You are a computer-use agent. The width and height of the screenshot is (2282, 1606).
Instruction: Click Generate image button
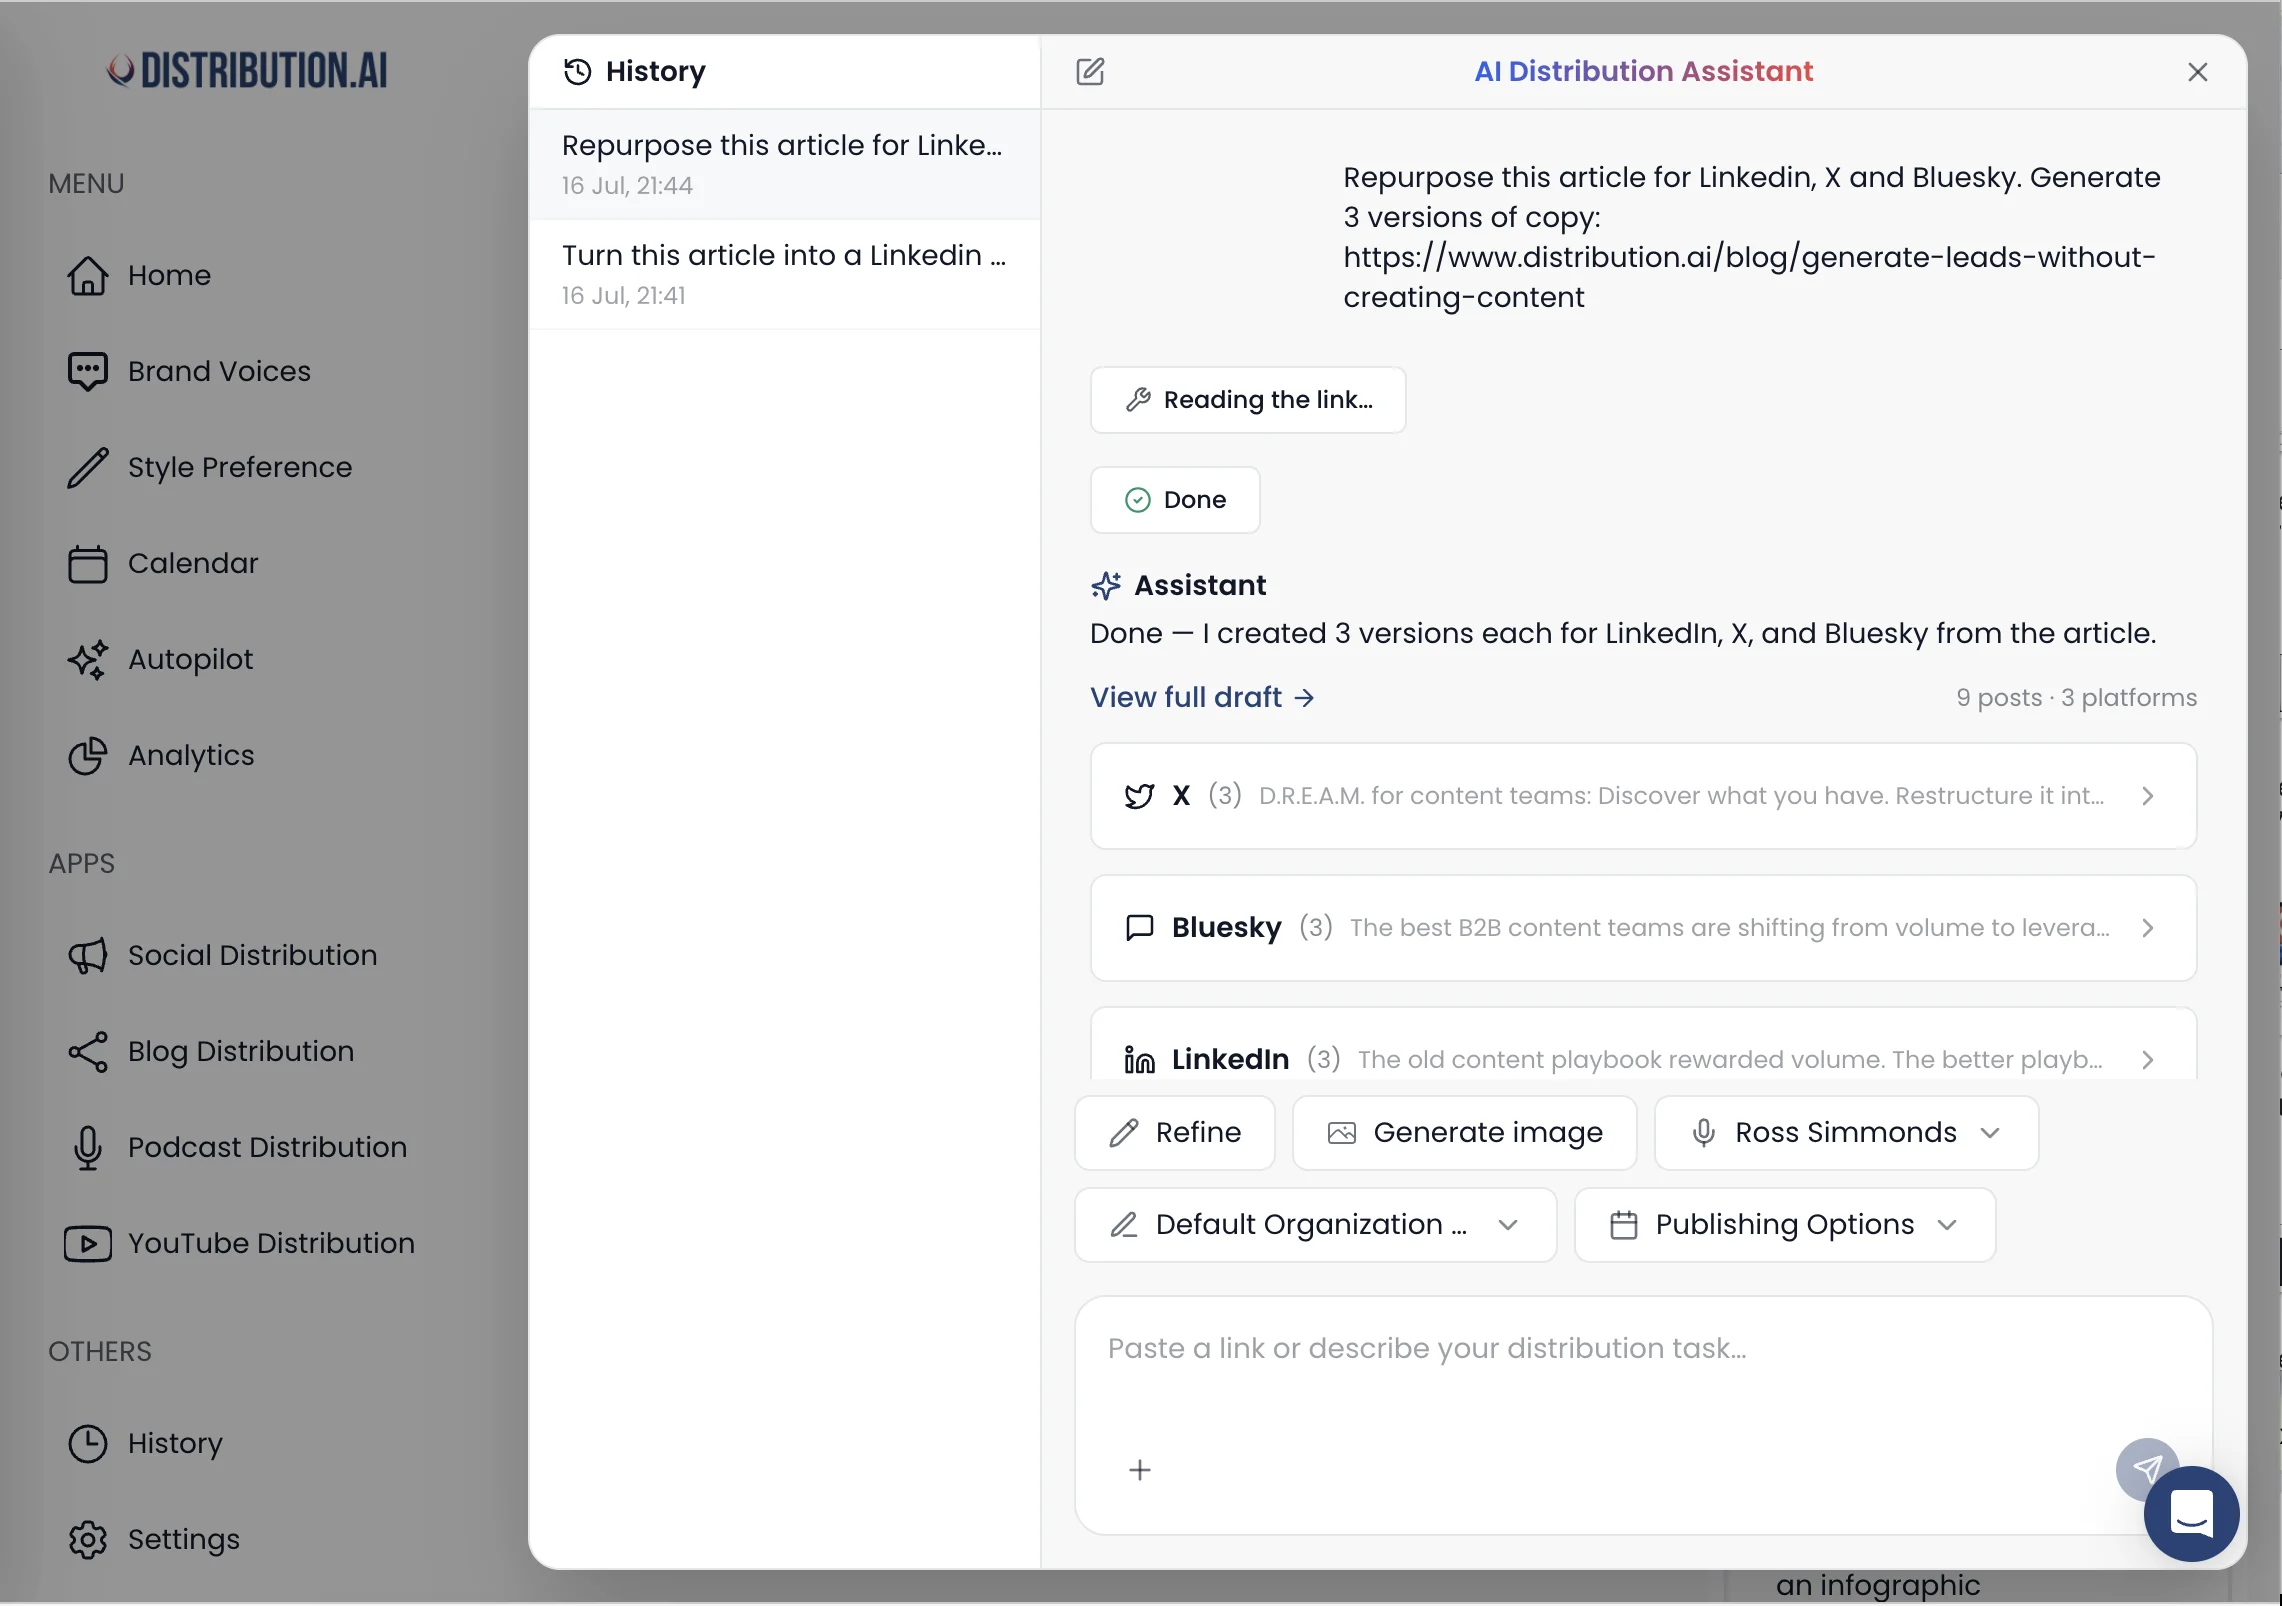[x=1465, y=1133]
